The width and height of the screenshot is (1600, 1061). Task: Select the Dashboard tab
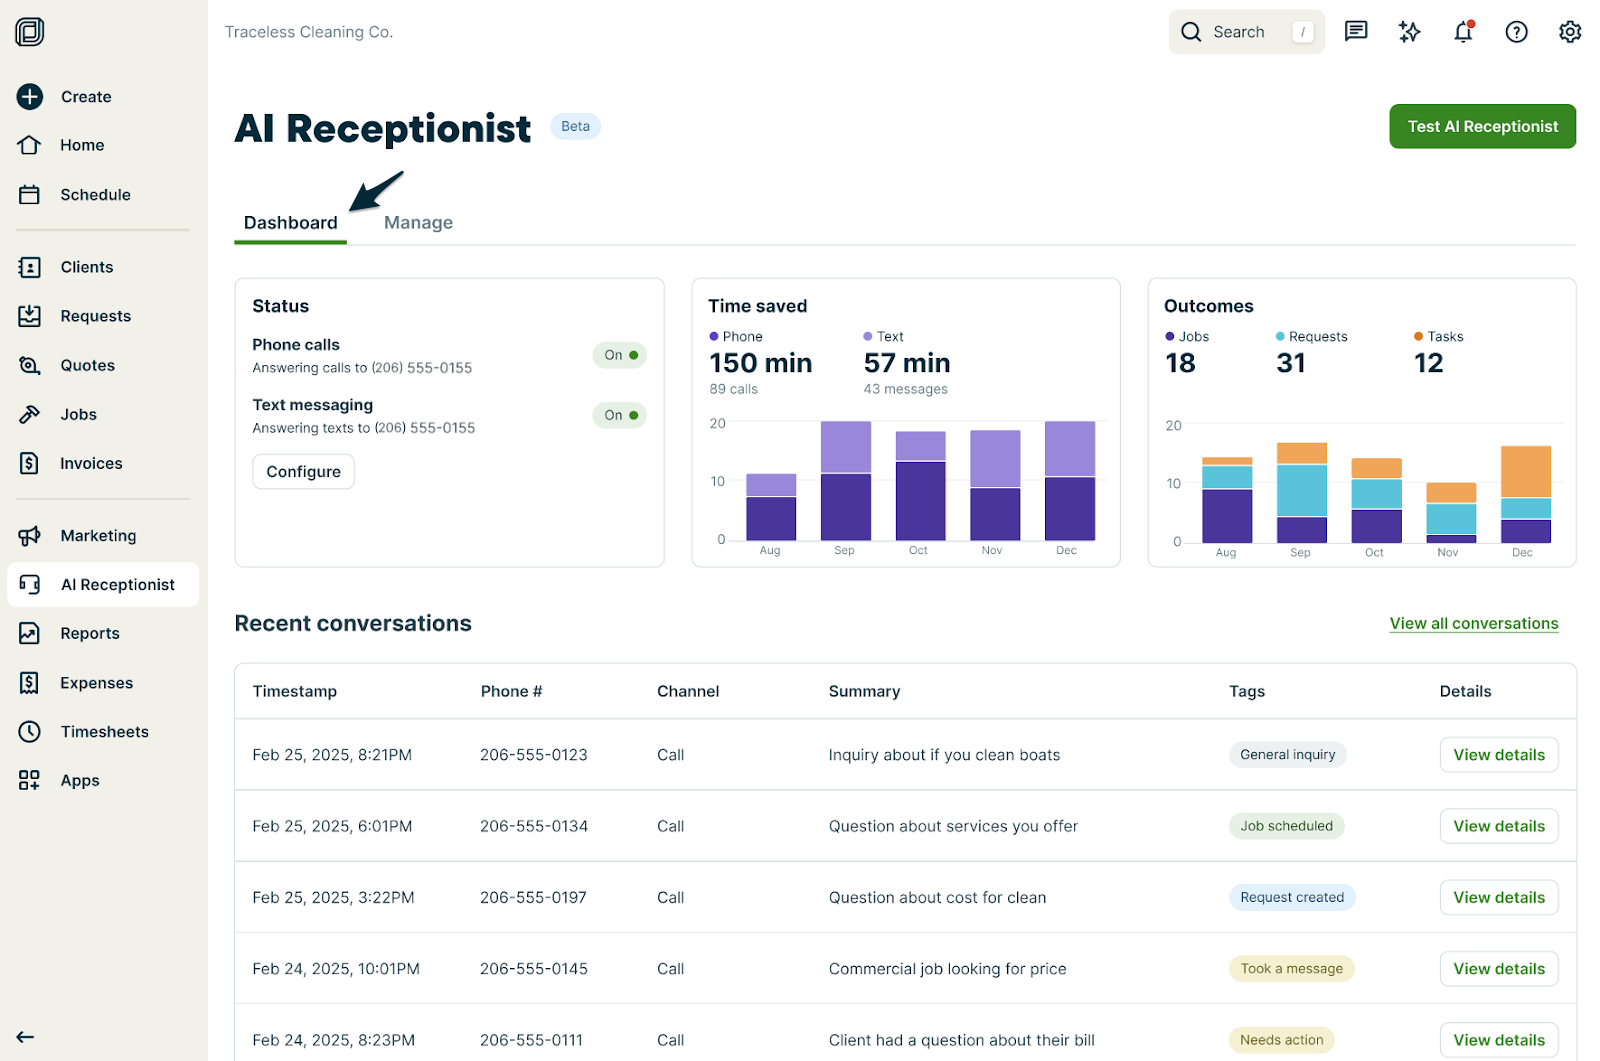(x=290, y=223)
